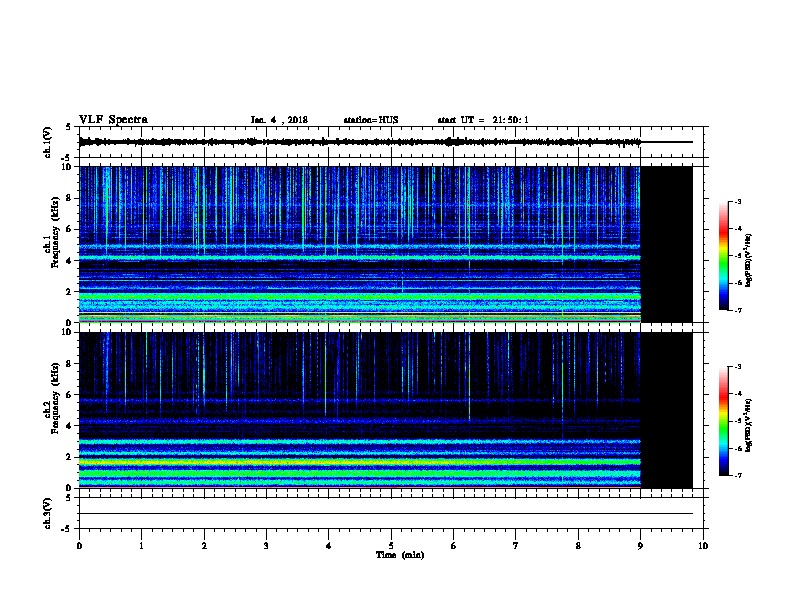This screenshot has width=792, height=612.
Task: Click the "6" frequency tick of ch.1 spectrogram
Action: click(x=70, y=229)
